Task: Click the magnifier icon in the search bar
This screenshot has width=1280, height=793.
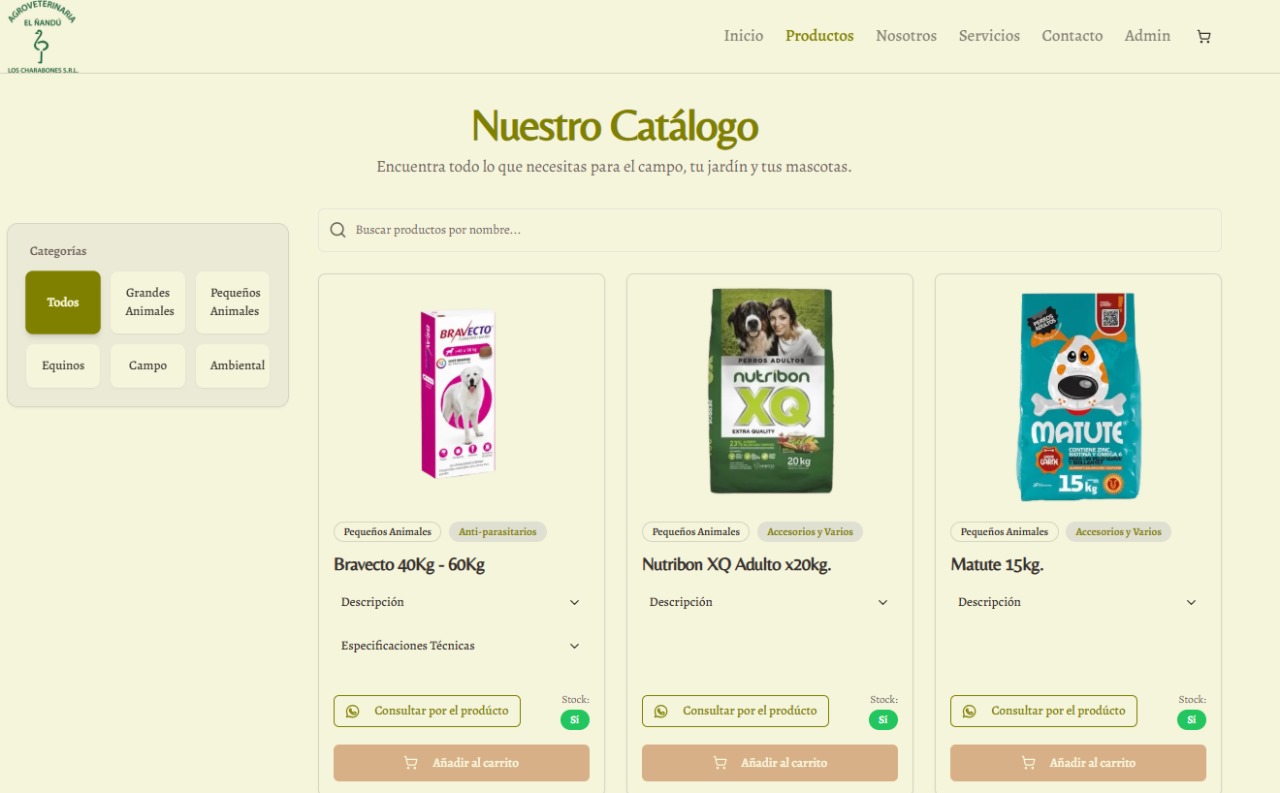Action: (x=337, y=229)
